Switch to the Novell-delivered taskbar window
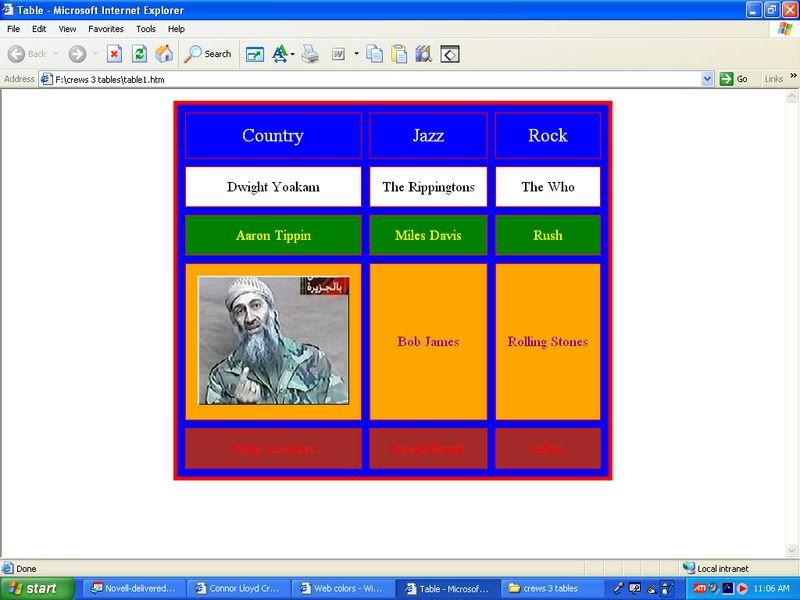This screenshot has width=800, height=600. [133, 588]
